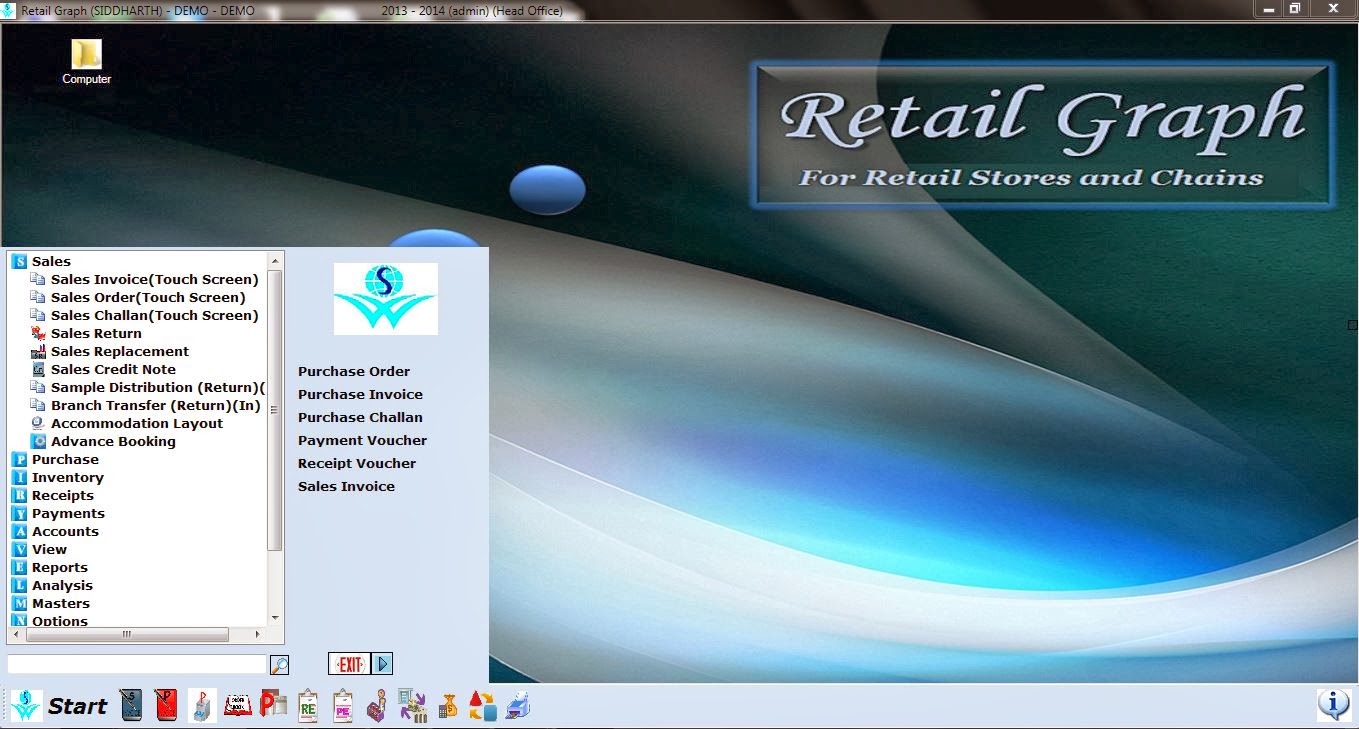The height and width of the screenshot is (729, 1359).
Task: Click the blue info icon at bottom right
Action: pyautogui.click(x=1333, y=705)
